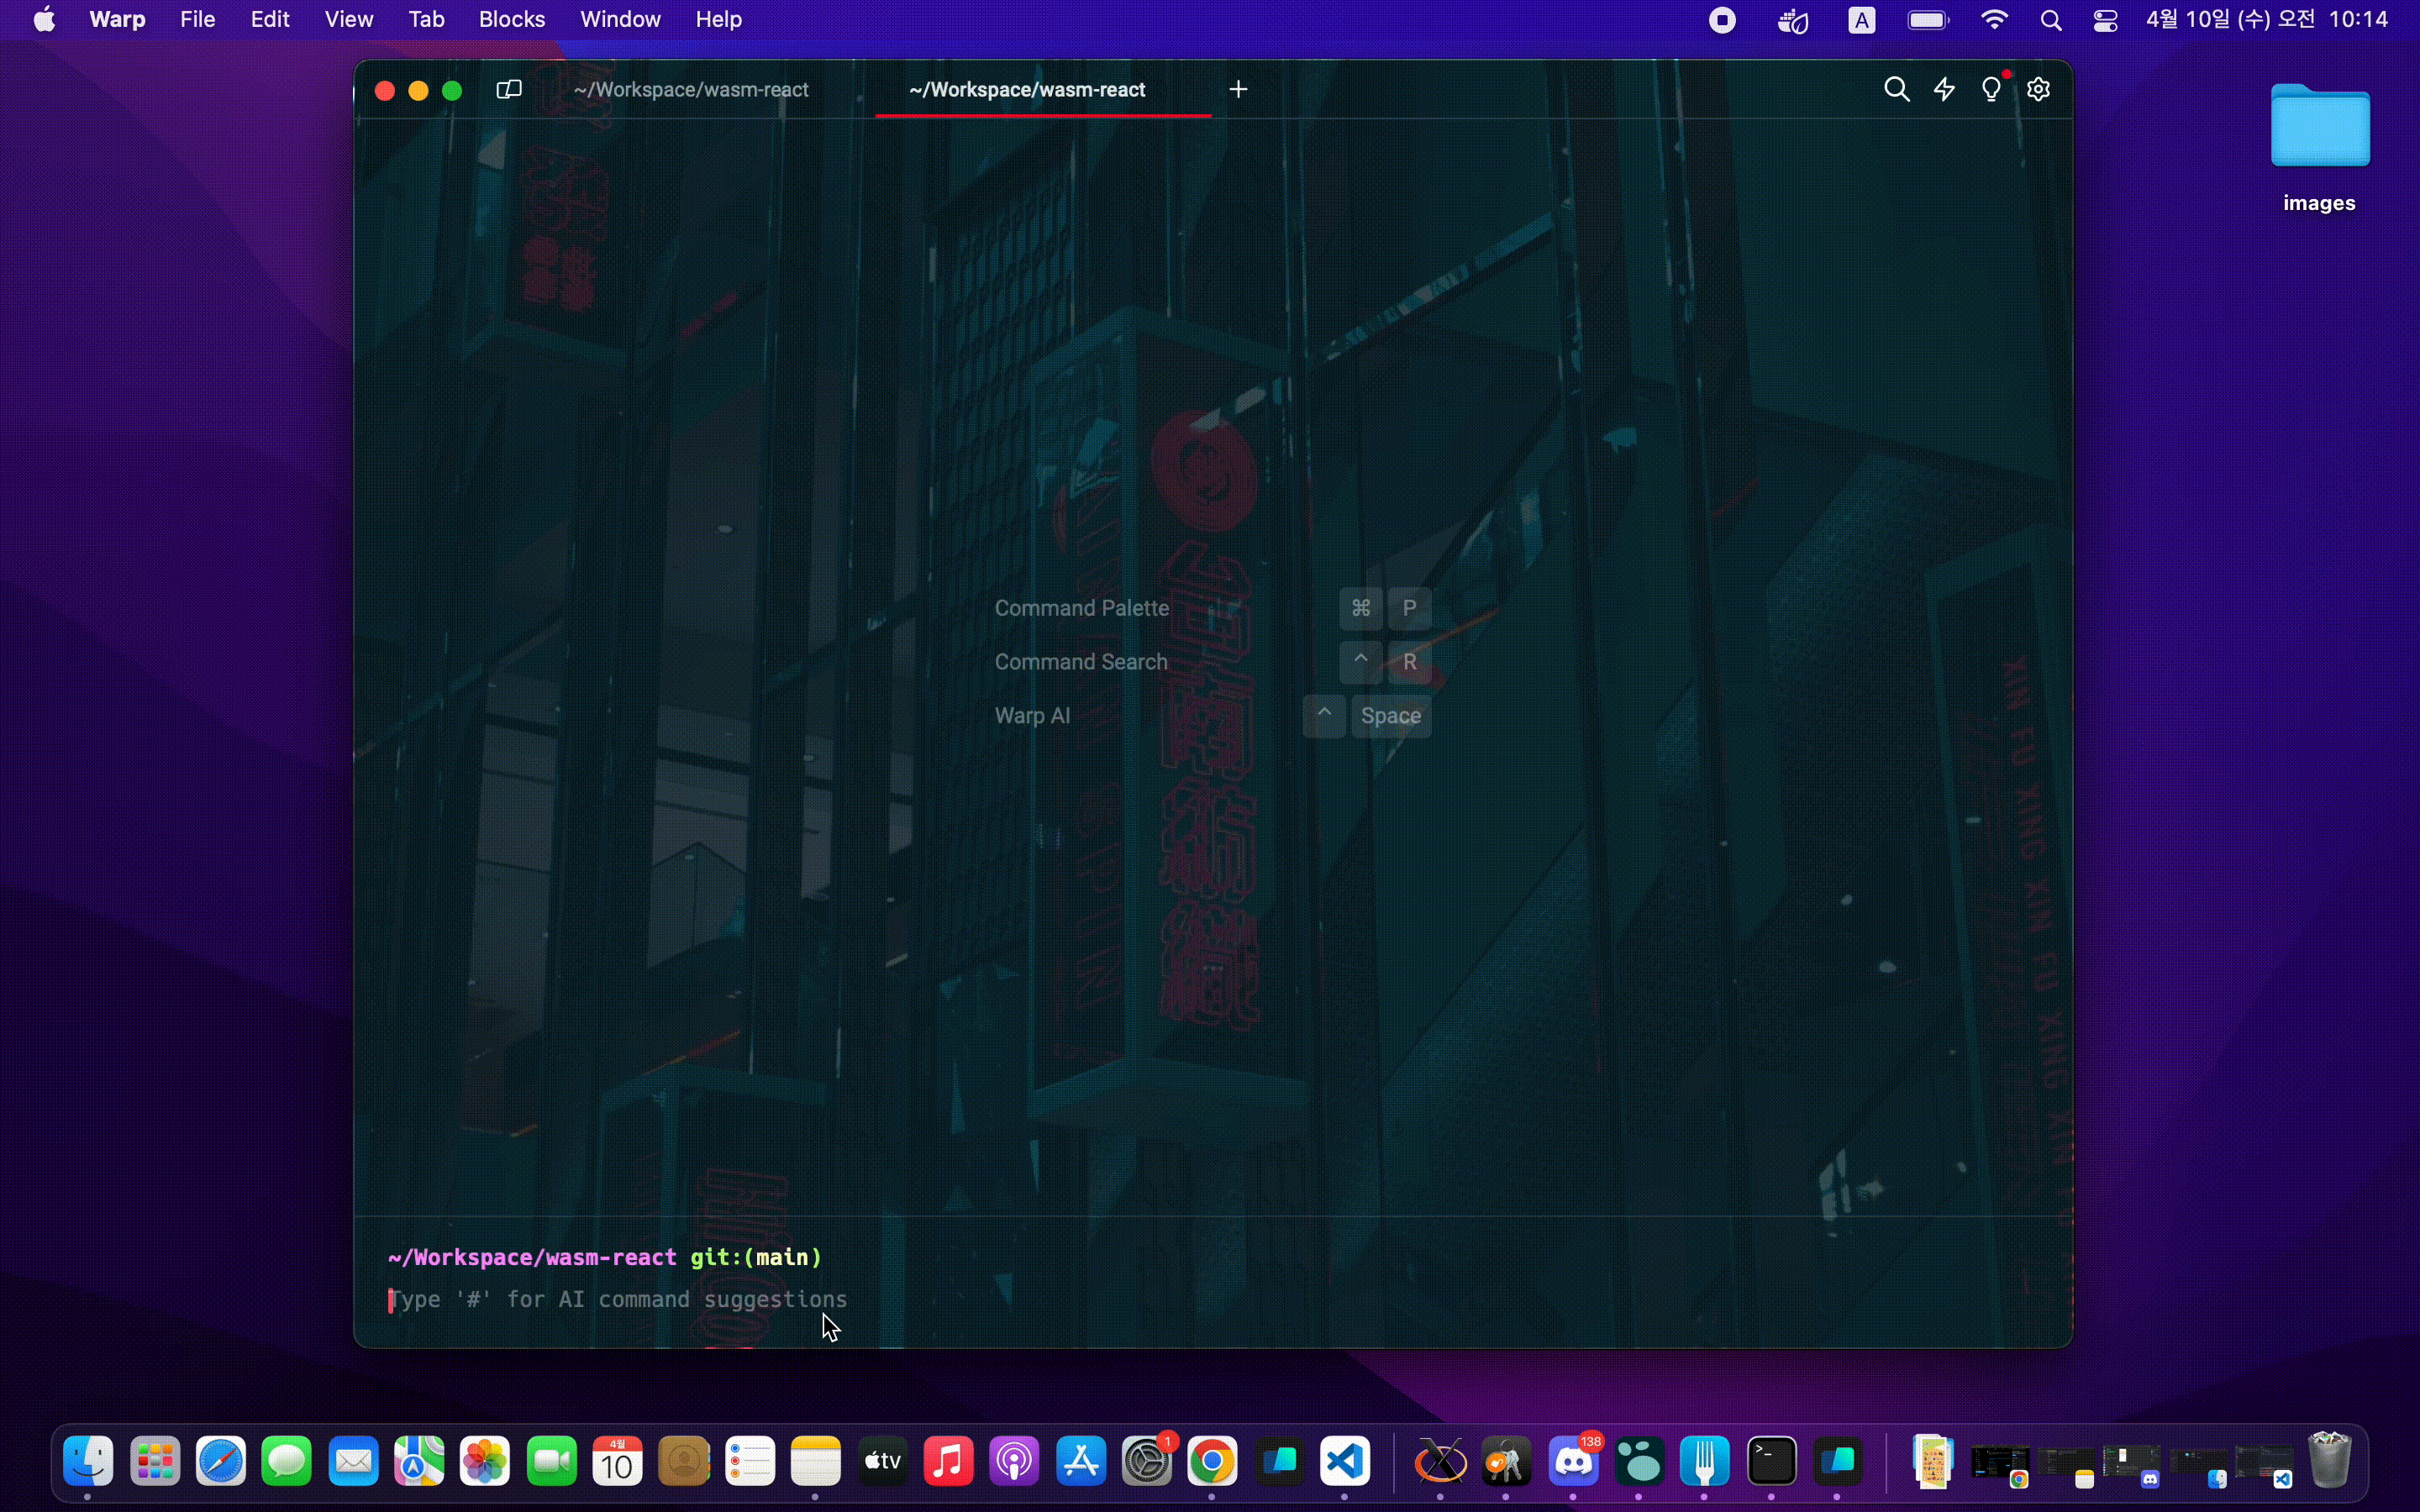Open Warp settings gear icon
This screenshot has height=1512, width=2420.
click(x=2039, y=90)
